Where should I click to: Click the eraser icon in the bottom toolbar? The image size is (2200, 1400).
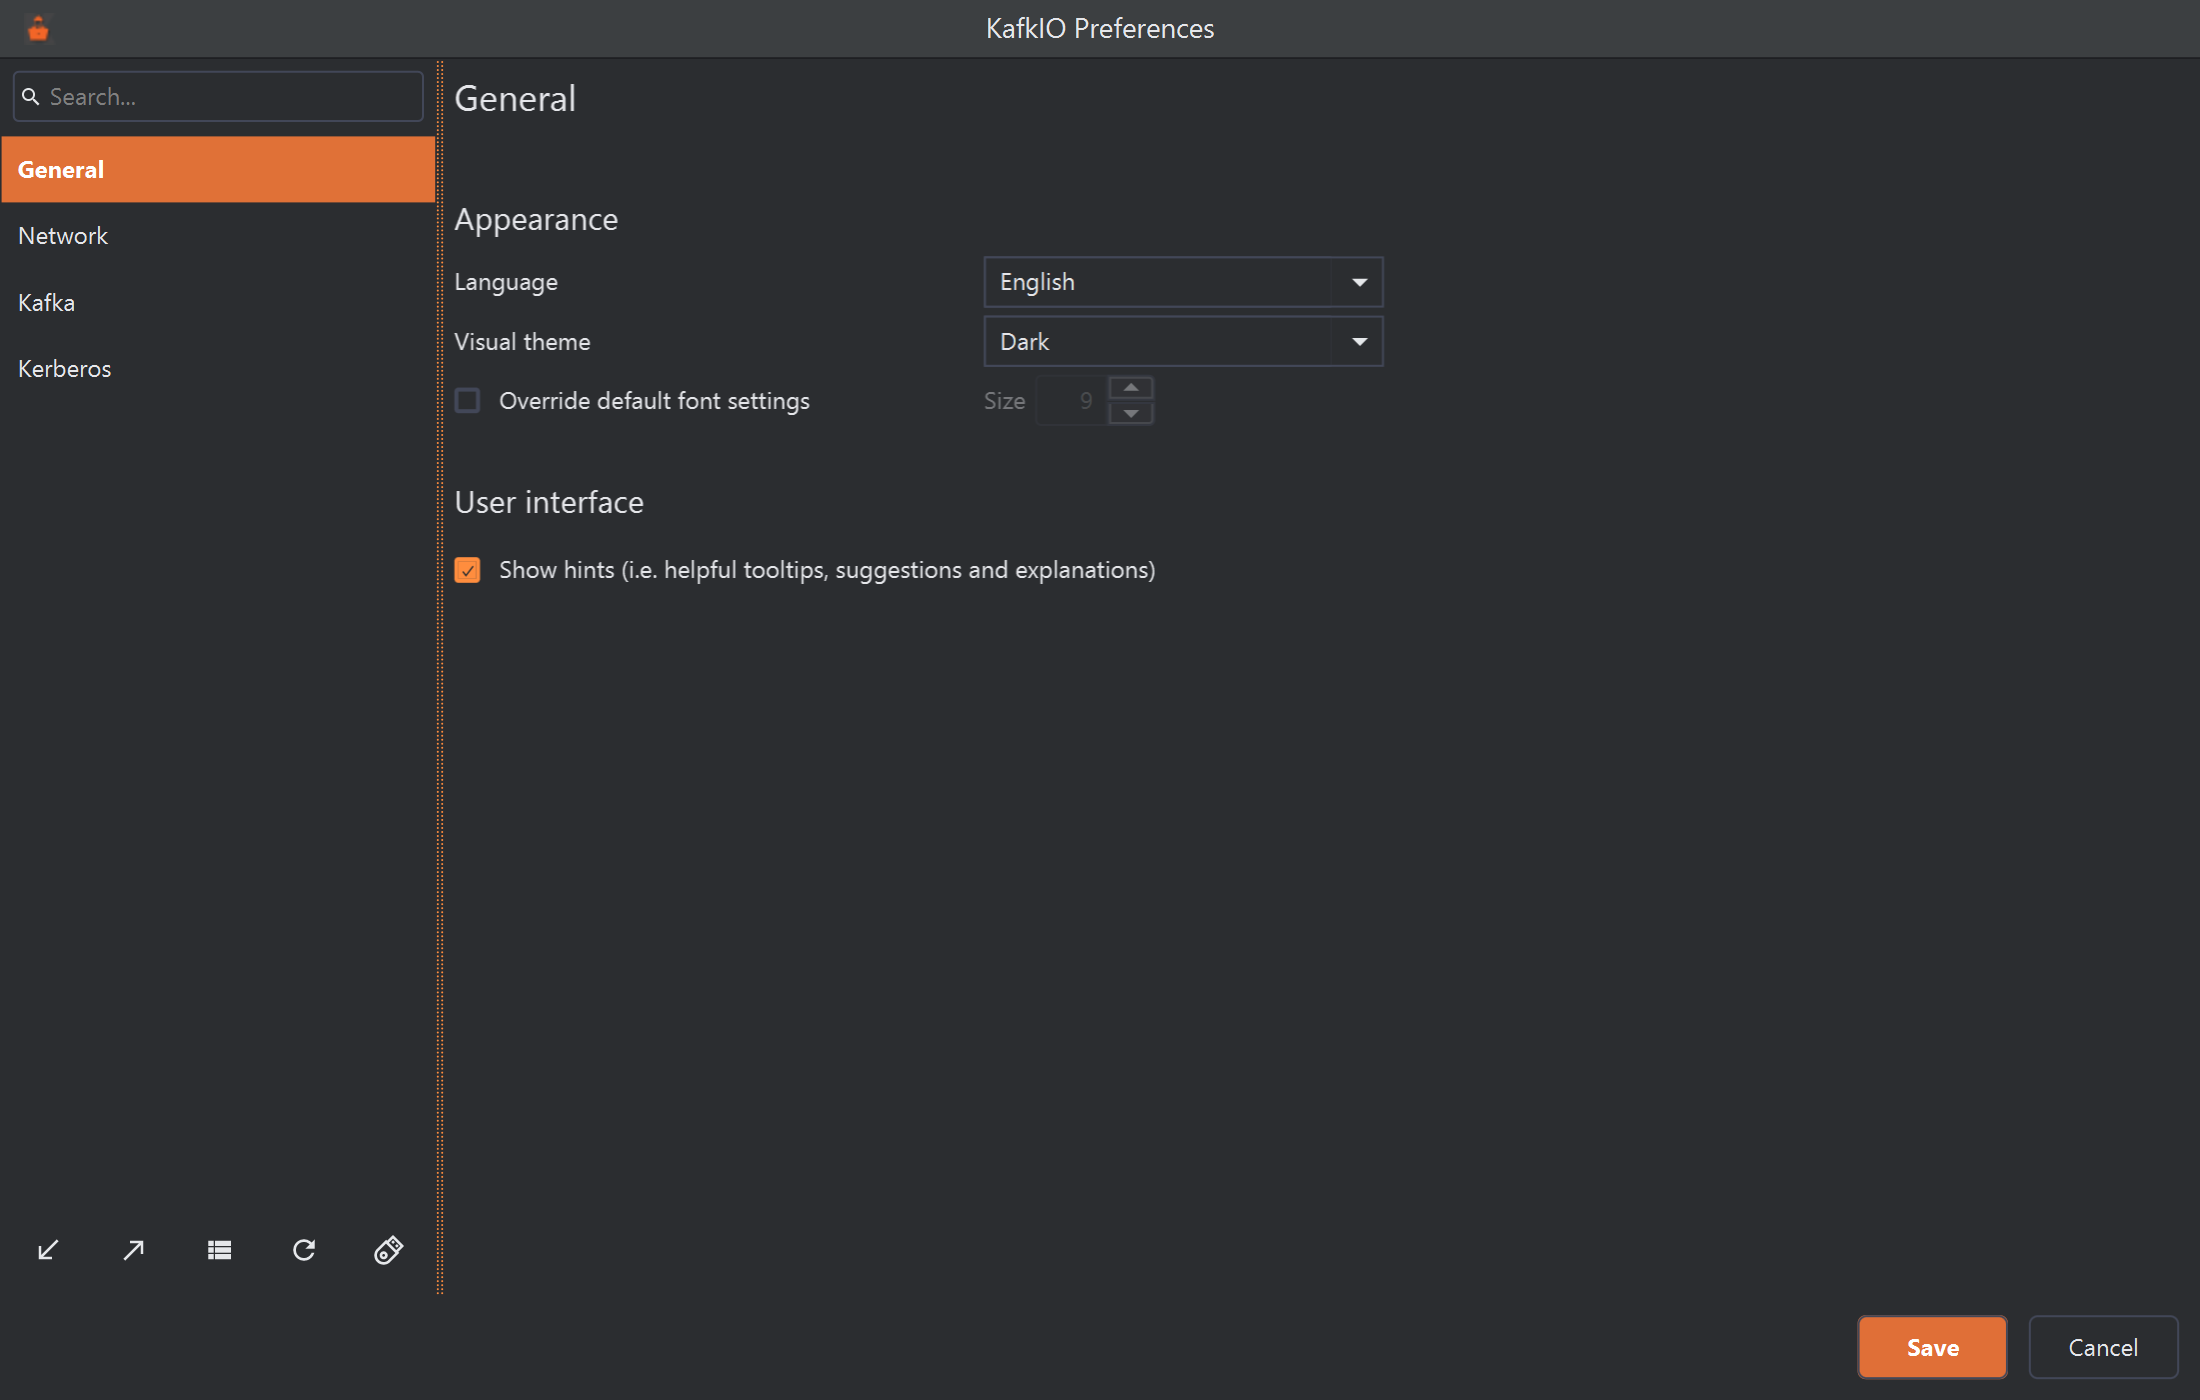(x=388, y=1250)
